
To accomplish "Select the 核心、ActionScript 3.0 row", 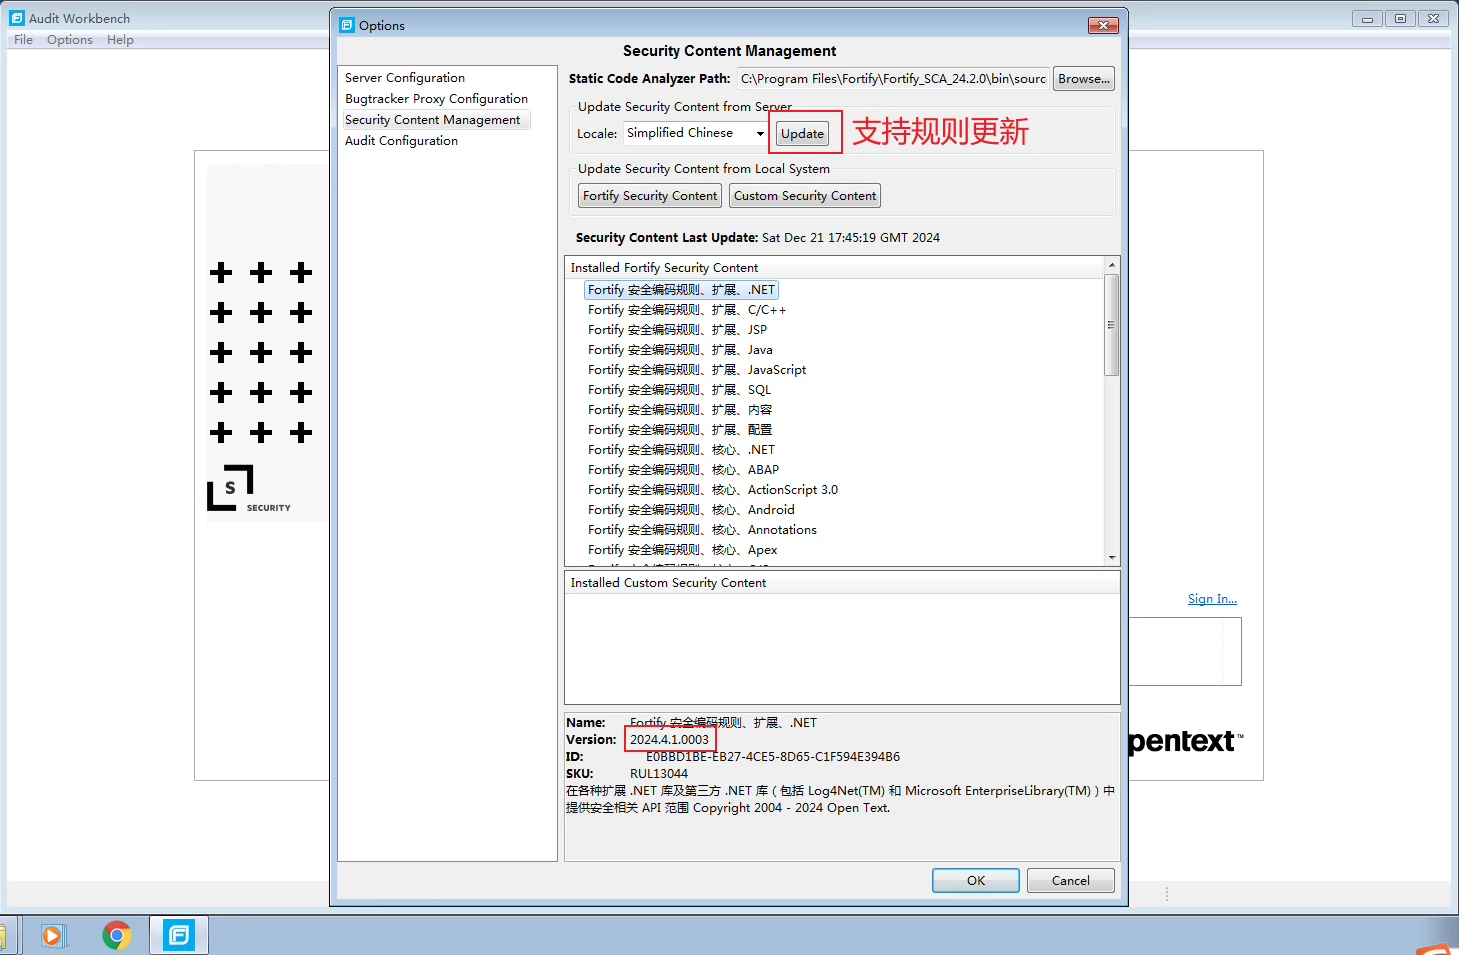I will coord(713,490).
